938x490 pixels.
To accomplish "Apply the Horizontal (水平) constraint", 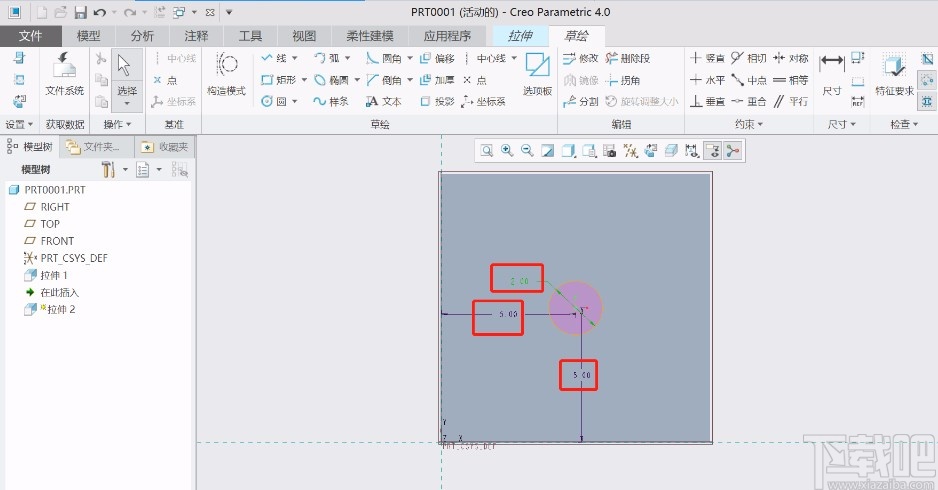I will click(707, 80).
